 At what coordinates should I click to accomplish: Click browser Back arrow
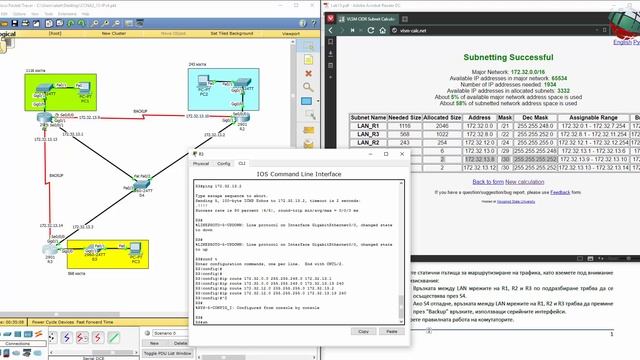coord(331,30)
